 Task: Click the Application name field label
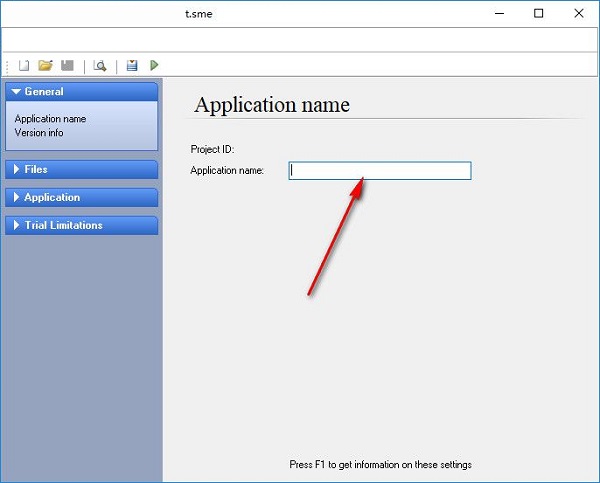tap(227, 171)
